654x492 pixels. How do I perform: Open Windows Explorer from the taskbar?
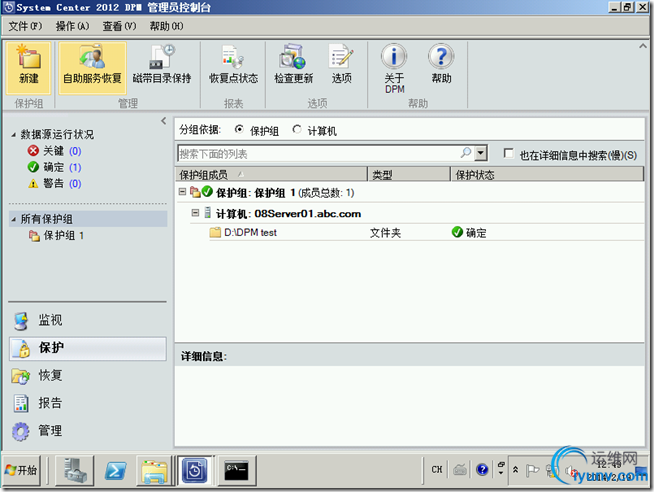tap(154, 470)
